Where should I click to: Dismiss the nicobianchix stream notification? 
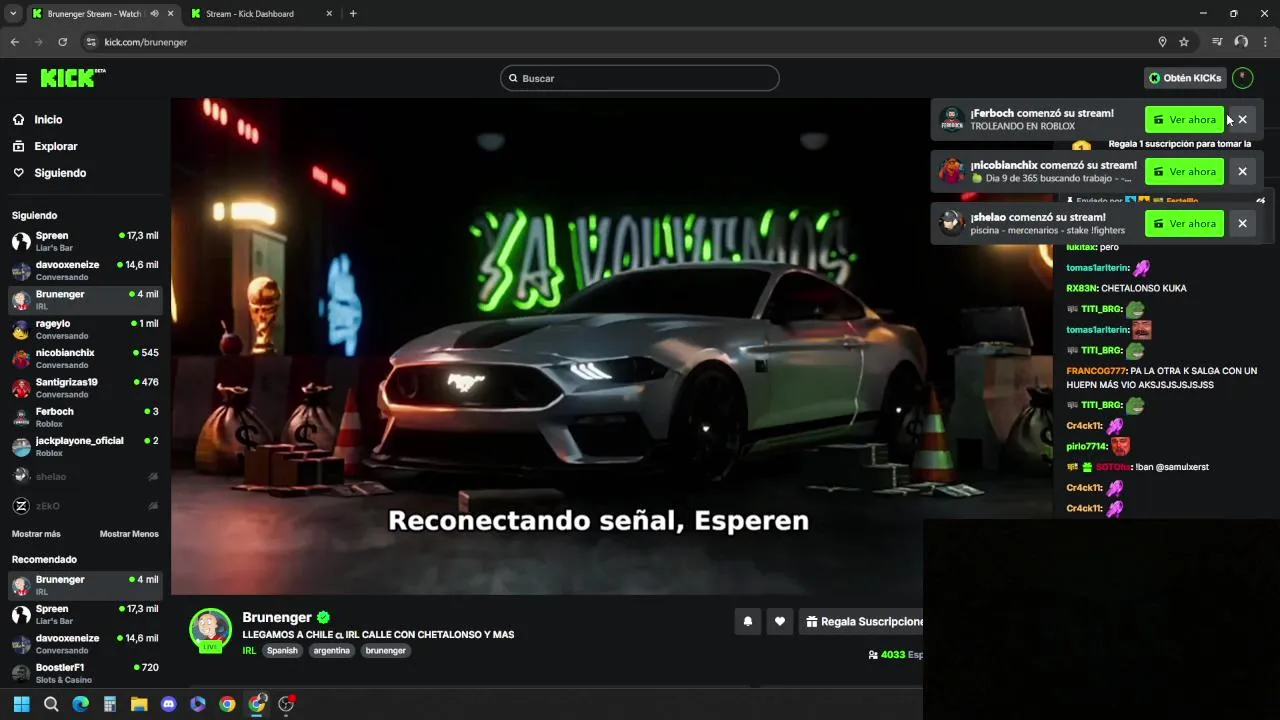coord(1242,172)
